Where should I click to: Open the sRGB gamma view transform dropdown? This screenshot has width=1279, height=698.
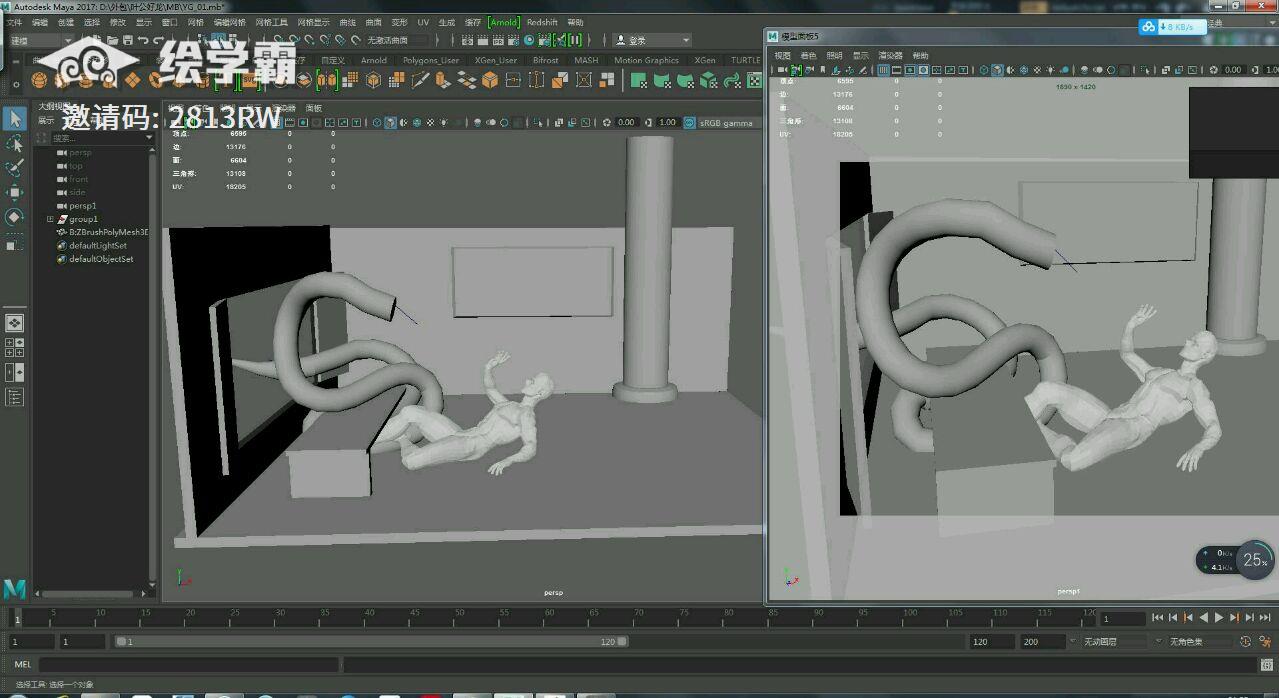coord(727,122)
